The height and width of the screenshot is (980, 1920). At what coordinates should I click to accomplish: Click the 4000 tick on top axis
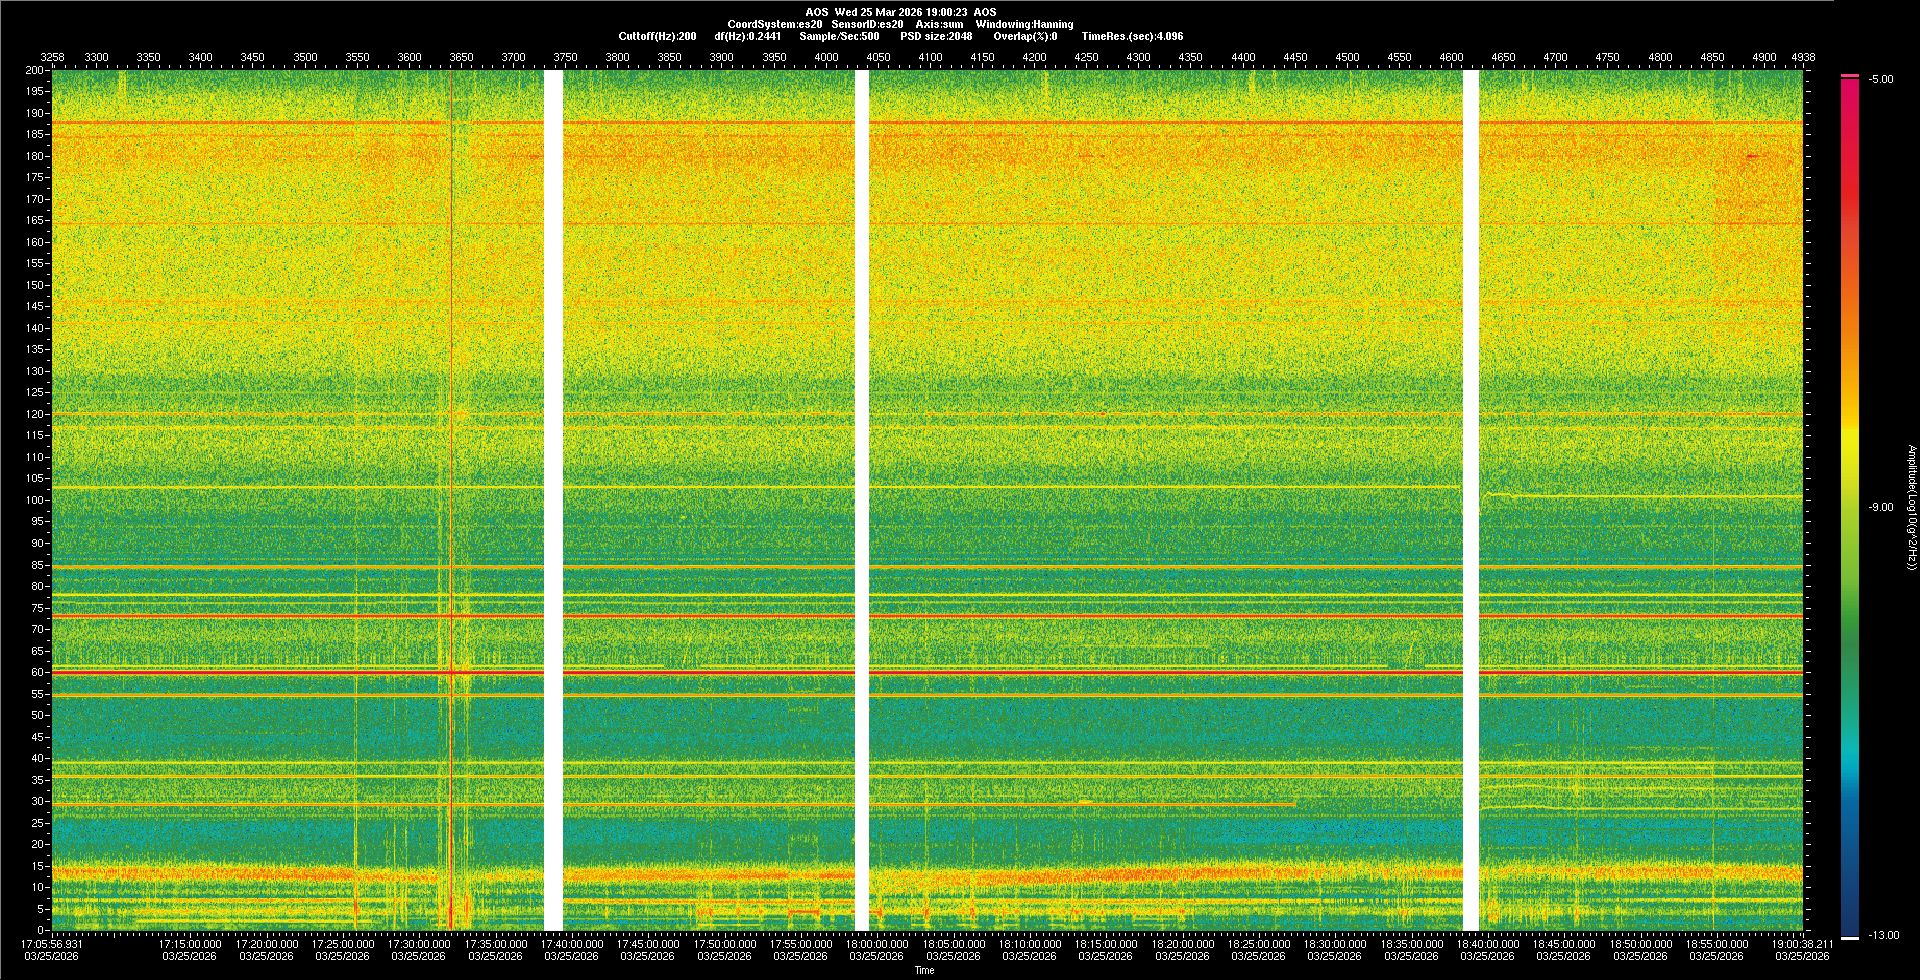[x=826, y=58]
